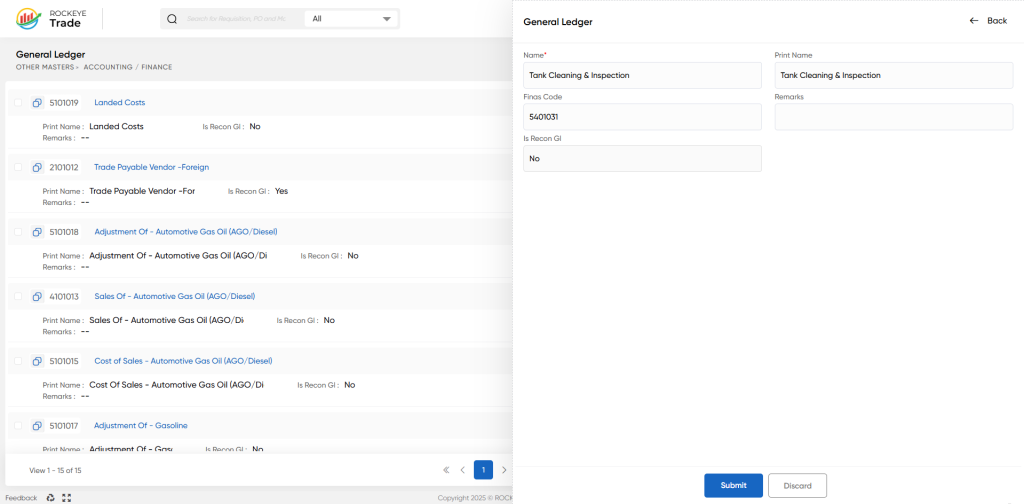The height and width of the screenshot is (504, 1024).
Task: Select checkbox for 5101015 Cost of Sales
Action: click(18, 361)
